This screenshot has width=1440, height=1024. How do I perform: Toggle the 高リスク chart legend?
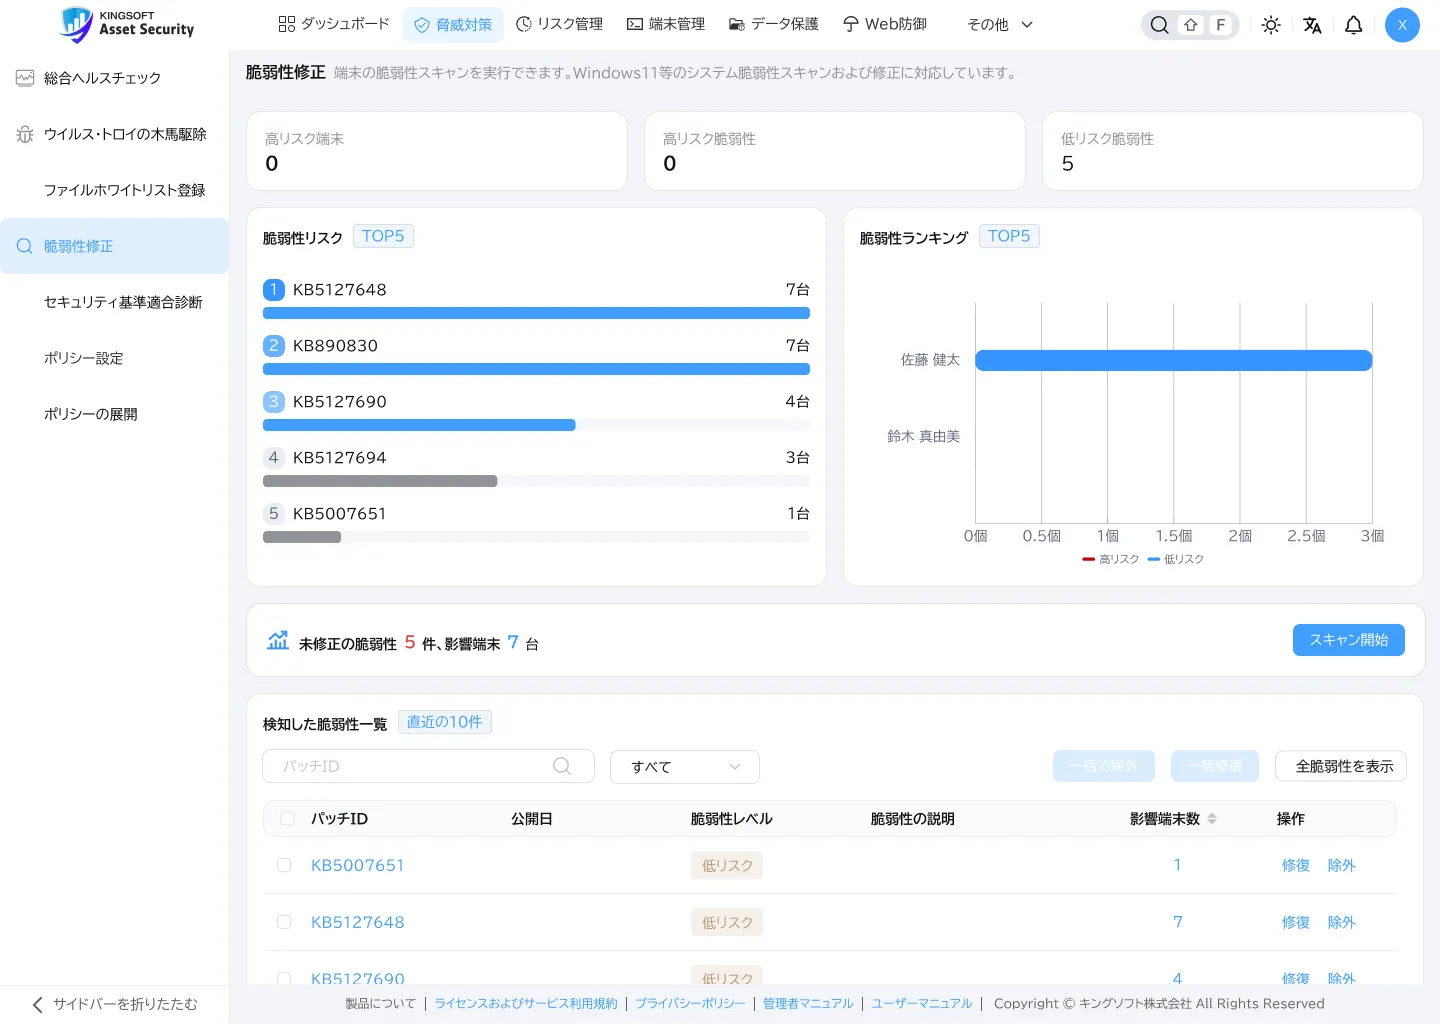pos(1111,559)
